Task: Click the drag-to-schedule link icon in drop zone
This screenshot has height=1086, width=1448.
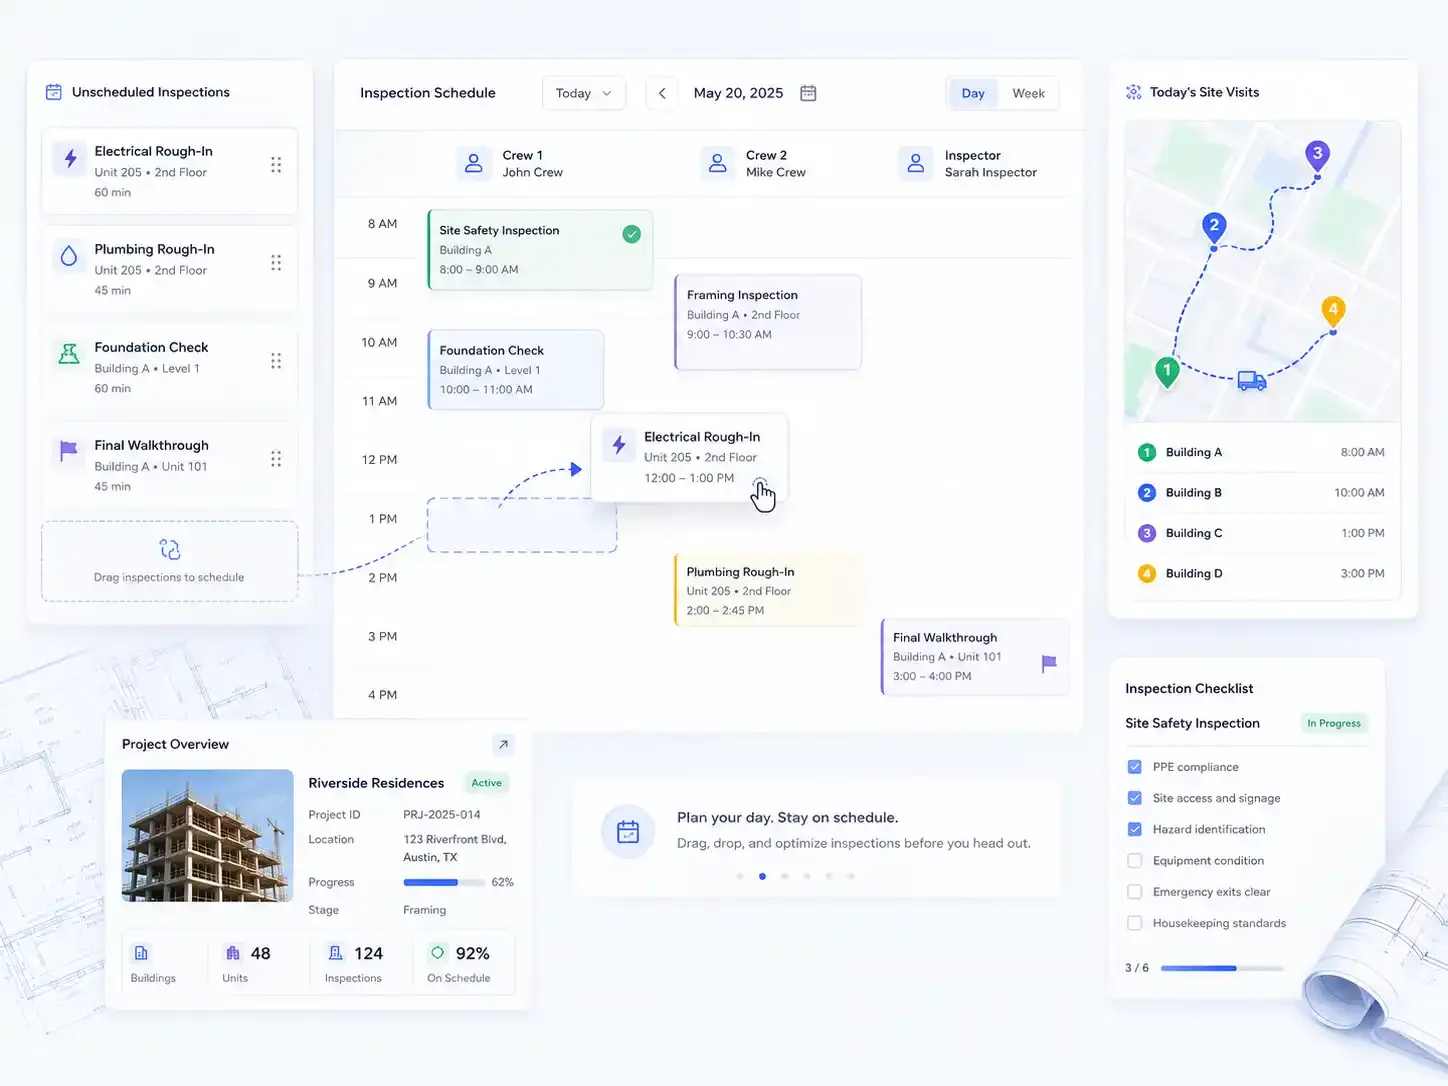Action: tap(170, 549)
